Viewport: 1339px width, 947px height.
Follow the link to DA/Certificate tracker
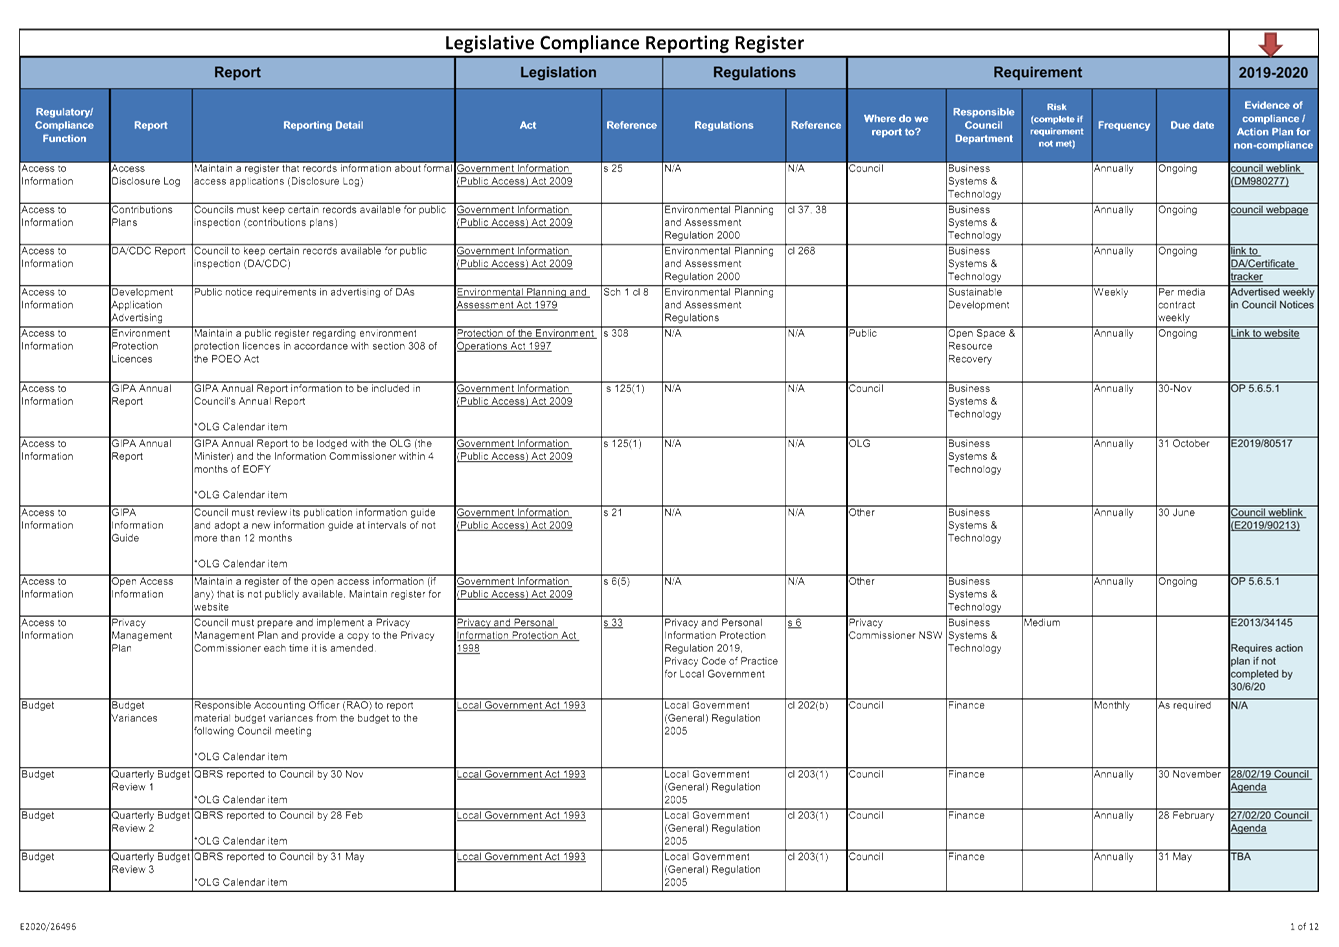1262,264
